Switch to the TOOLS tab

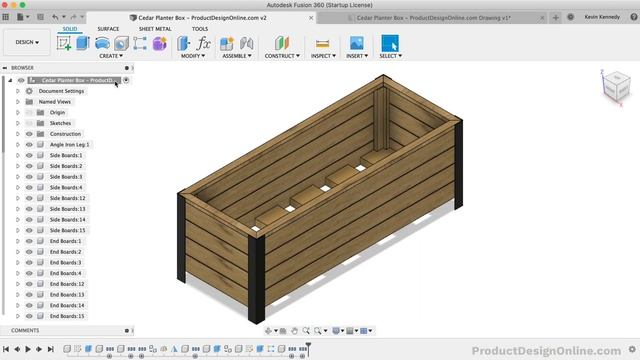pyautogui.click(x=200, y=29)
